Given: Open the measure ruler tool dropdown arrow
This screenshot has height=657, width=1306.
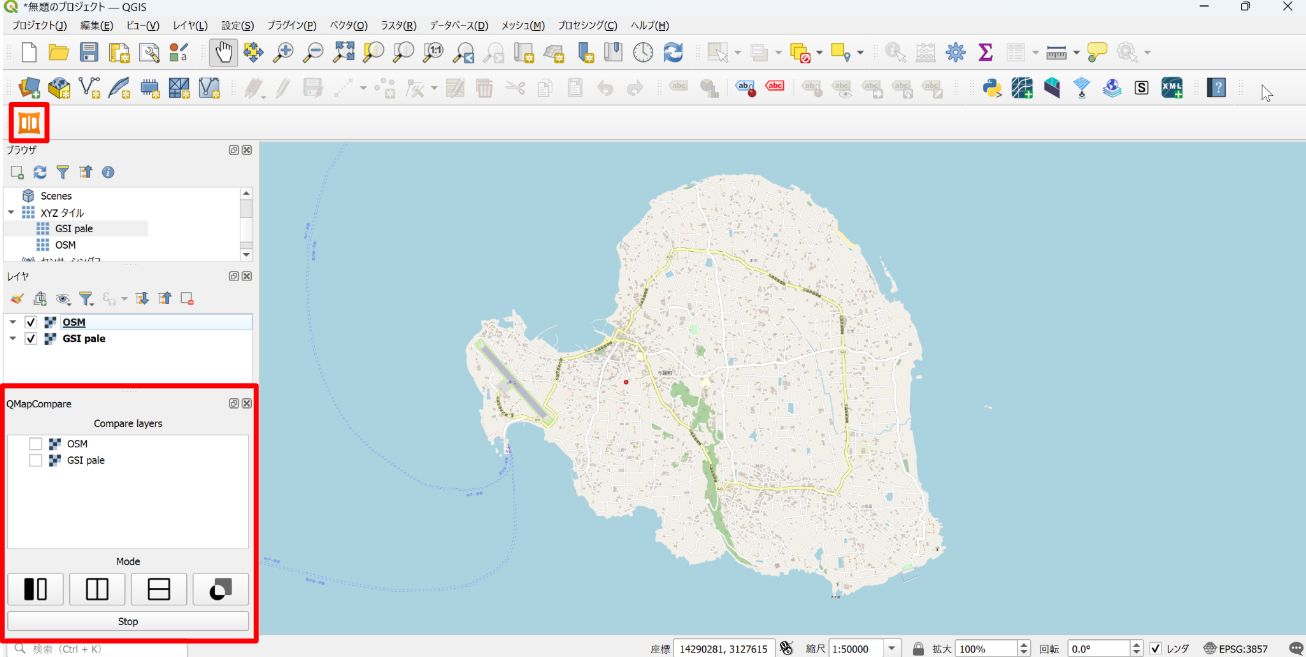Looking at the screenshot, I should (1077, 52).
